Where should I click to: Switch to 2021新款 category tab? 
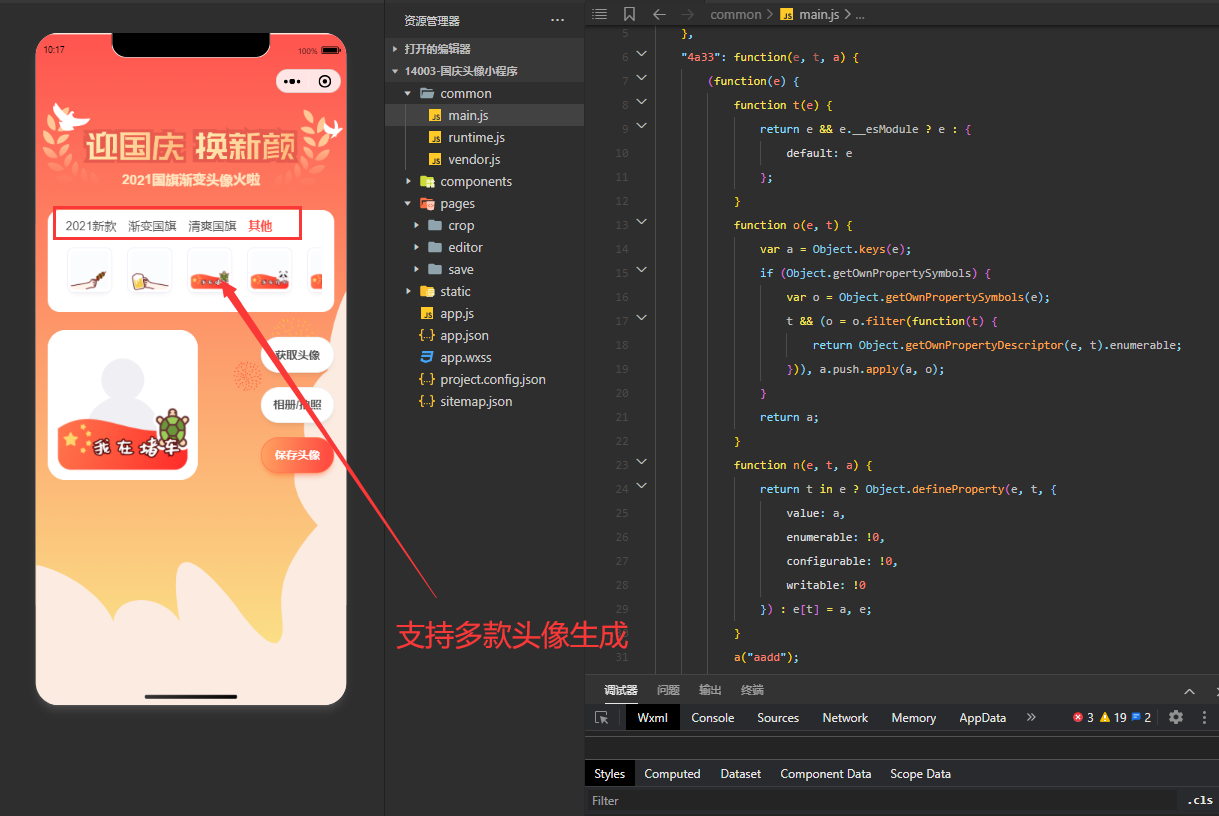coord(91,226)
